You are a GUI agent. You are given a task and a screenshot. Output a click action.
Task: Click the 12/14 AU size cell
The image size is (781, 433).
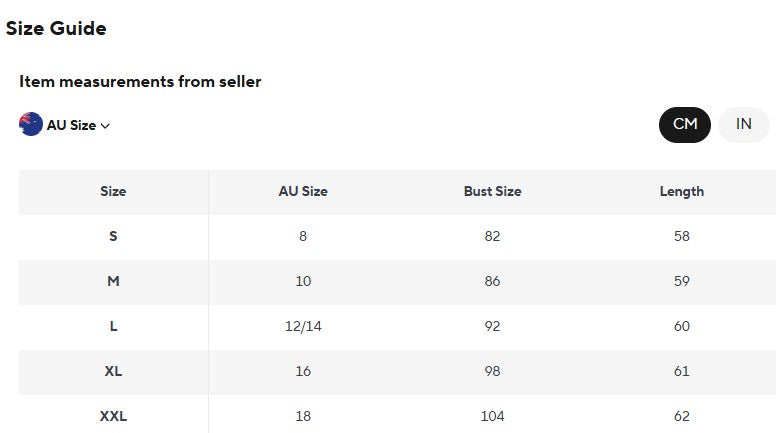303,326
